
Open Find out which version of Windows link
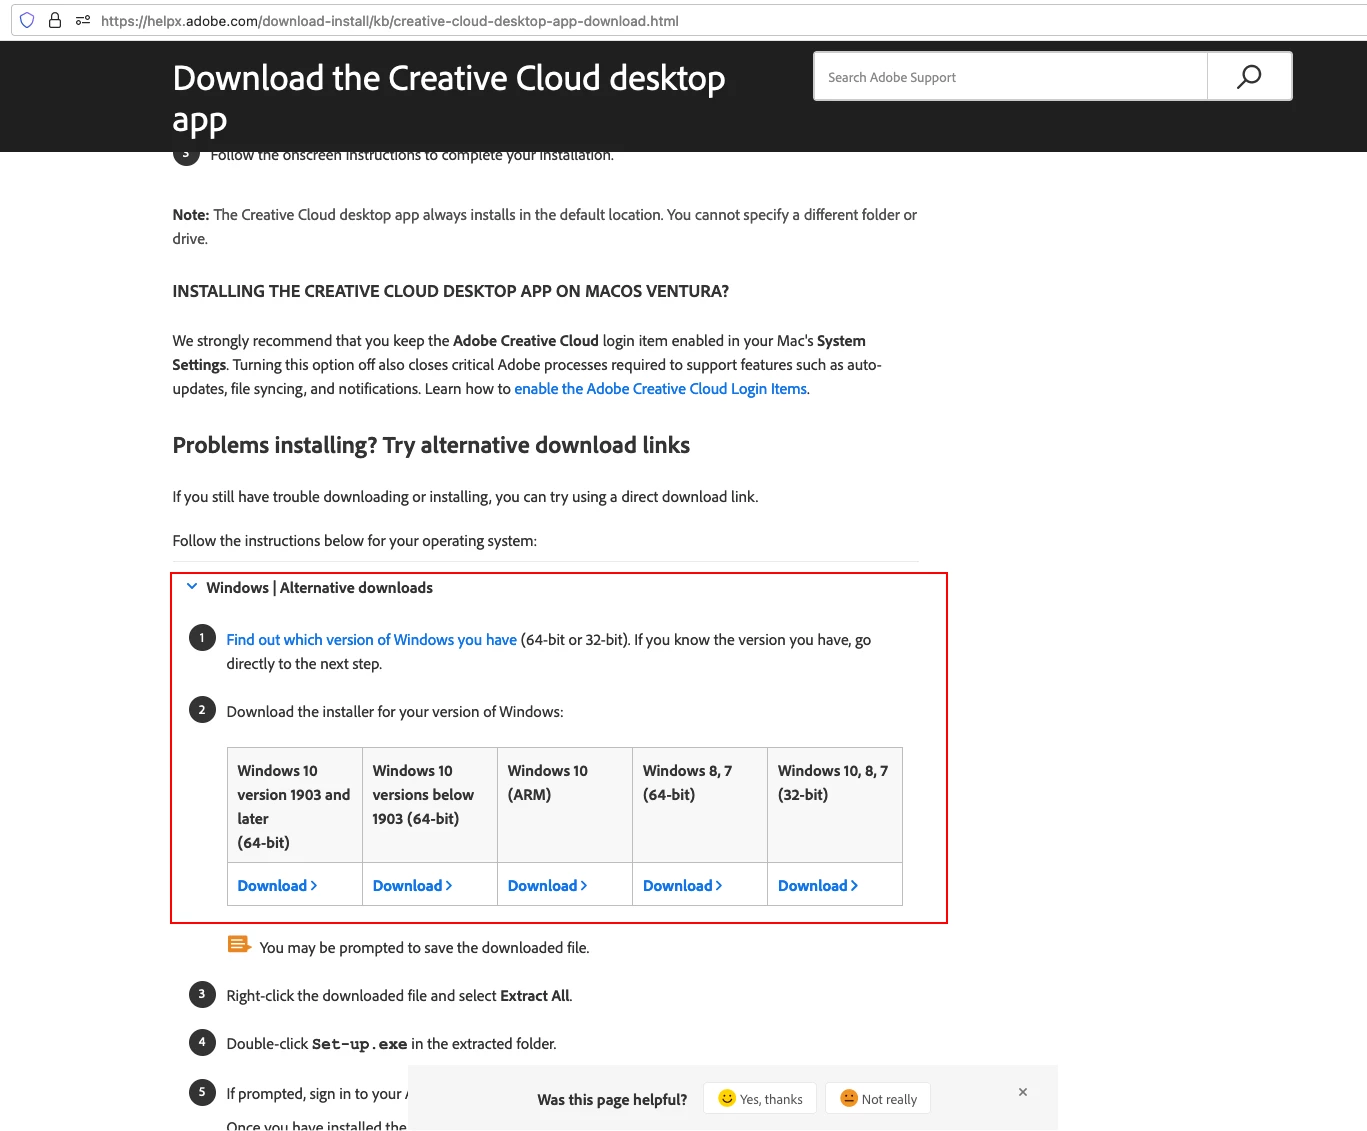click(371, 640)
